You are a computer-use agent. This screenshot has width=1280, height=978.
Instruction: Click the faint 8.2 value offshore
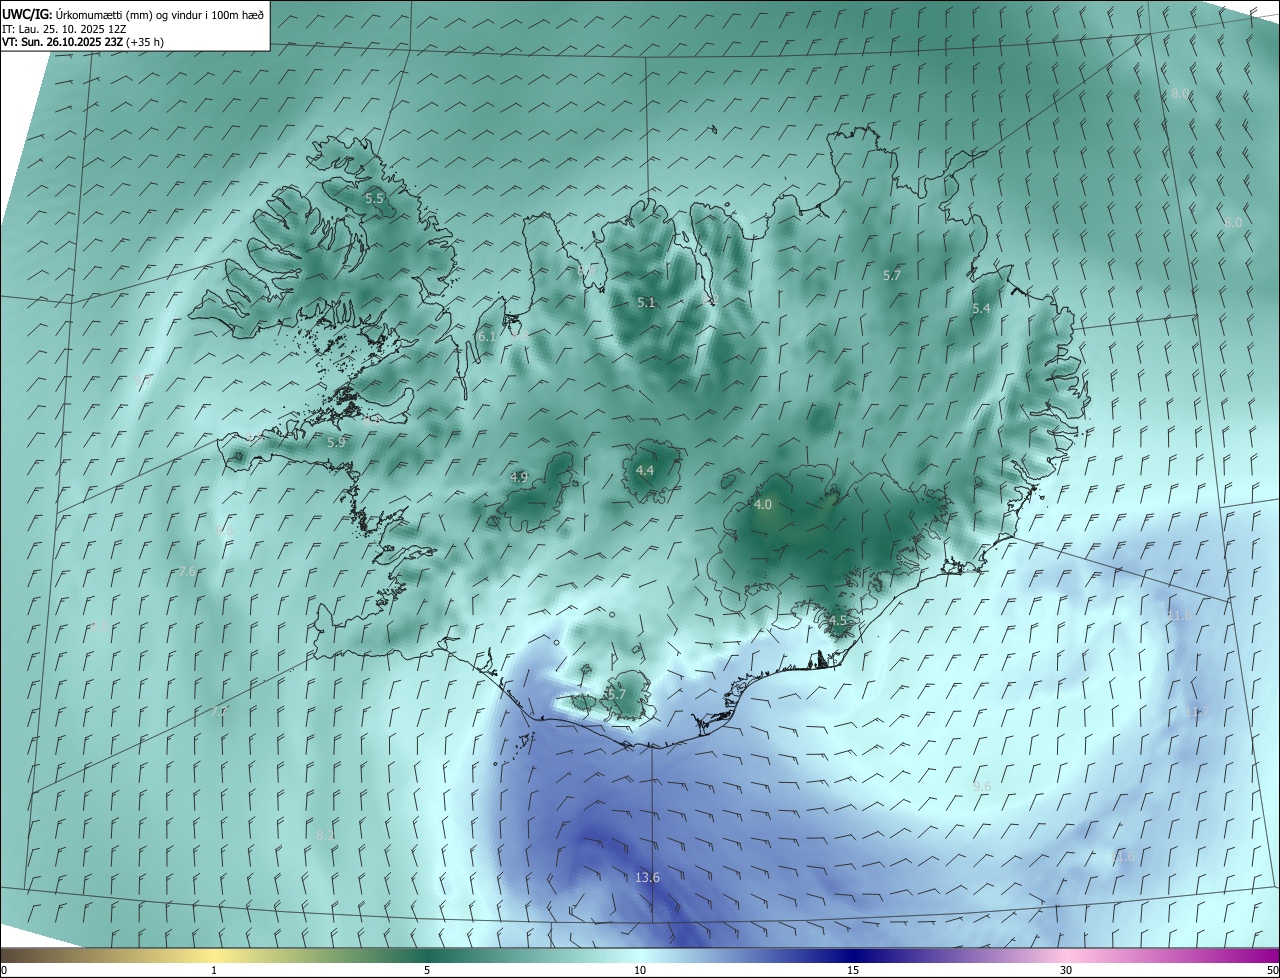325,834
